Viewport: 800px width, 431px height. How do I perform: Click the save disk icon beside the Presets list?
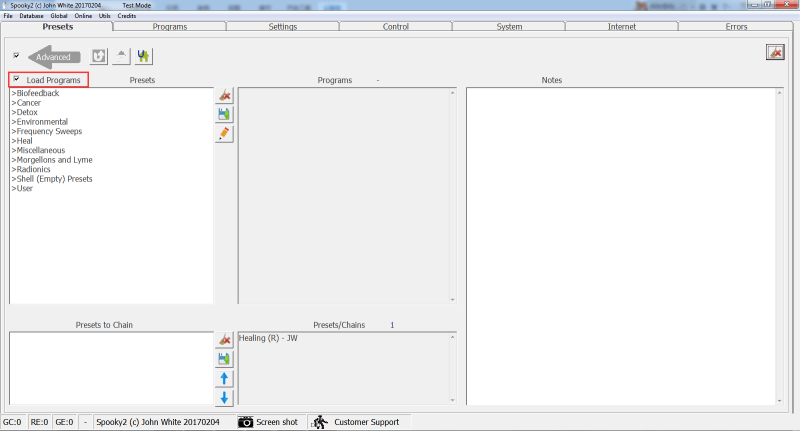tap(225, 115)
